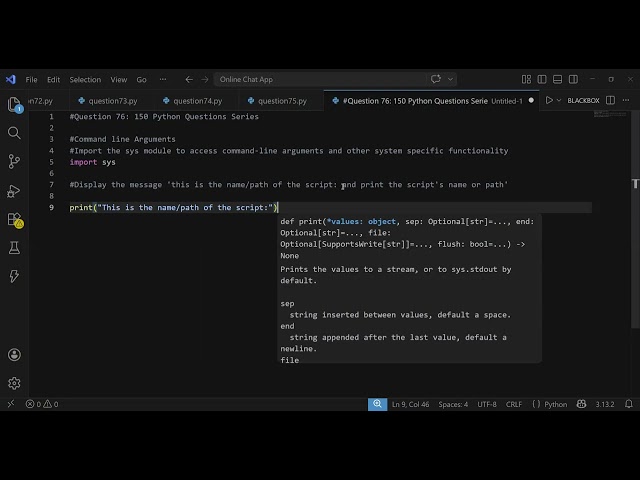Click the line 4 '#Import the sys module' comment
Image resolution: width=640 pixels, height=480 pixels.
pyautogui.click(x=289, y=151)
